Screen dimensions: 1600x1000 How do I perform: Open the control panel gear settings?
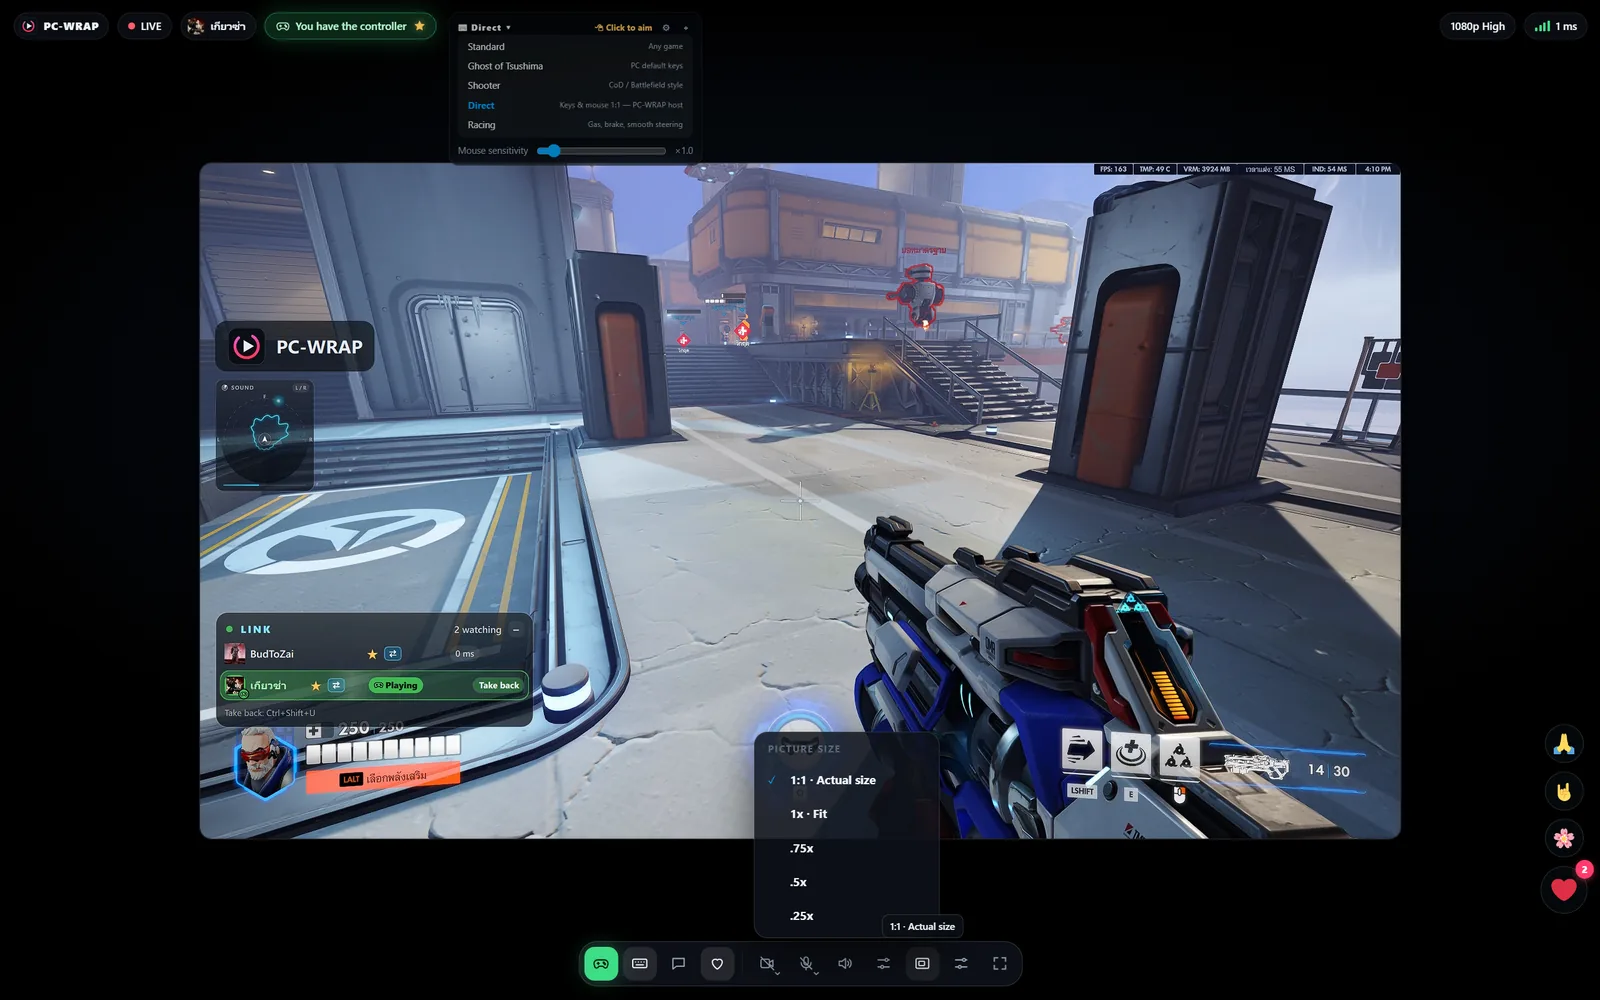tap(666, 28)
